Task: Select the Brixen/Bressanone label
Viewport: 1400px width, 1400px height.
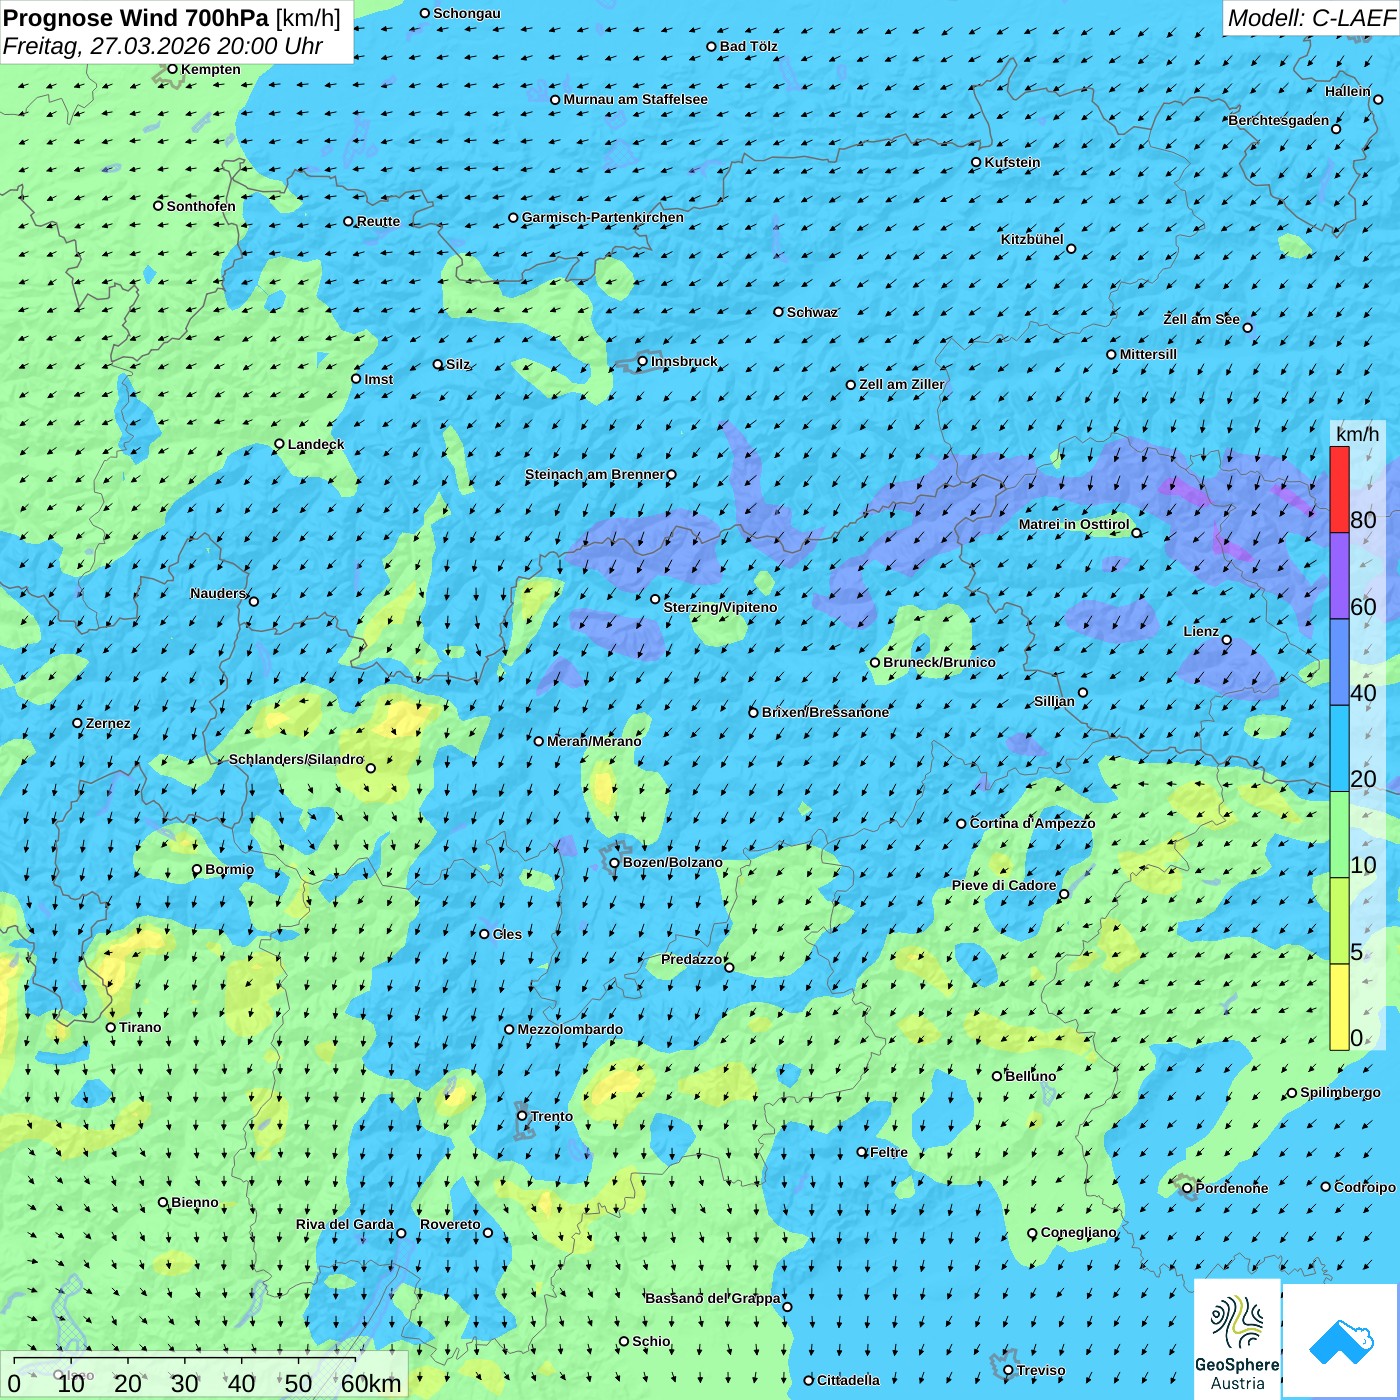Action: (825, 712)
